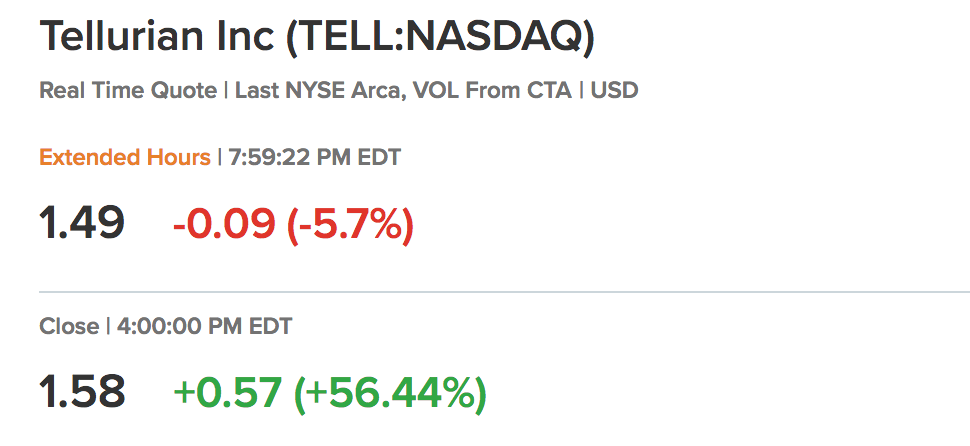Click the Close label
Screen dimensions: 970x446
(69, 326)
